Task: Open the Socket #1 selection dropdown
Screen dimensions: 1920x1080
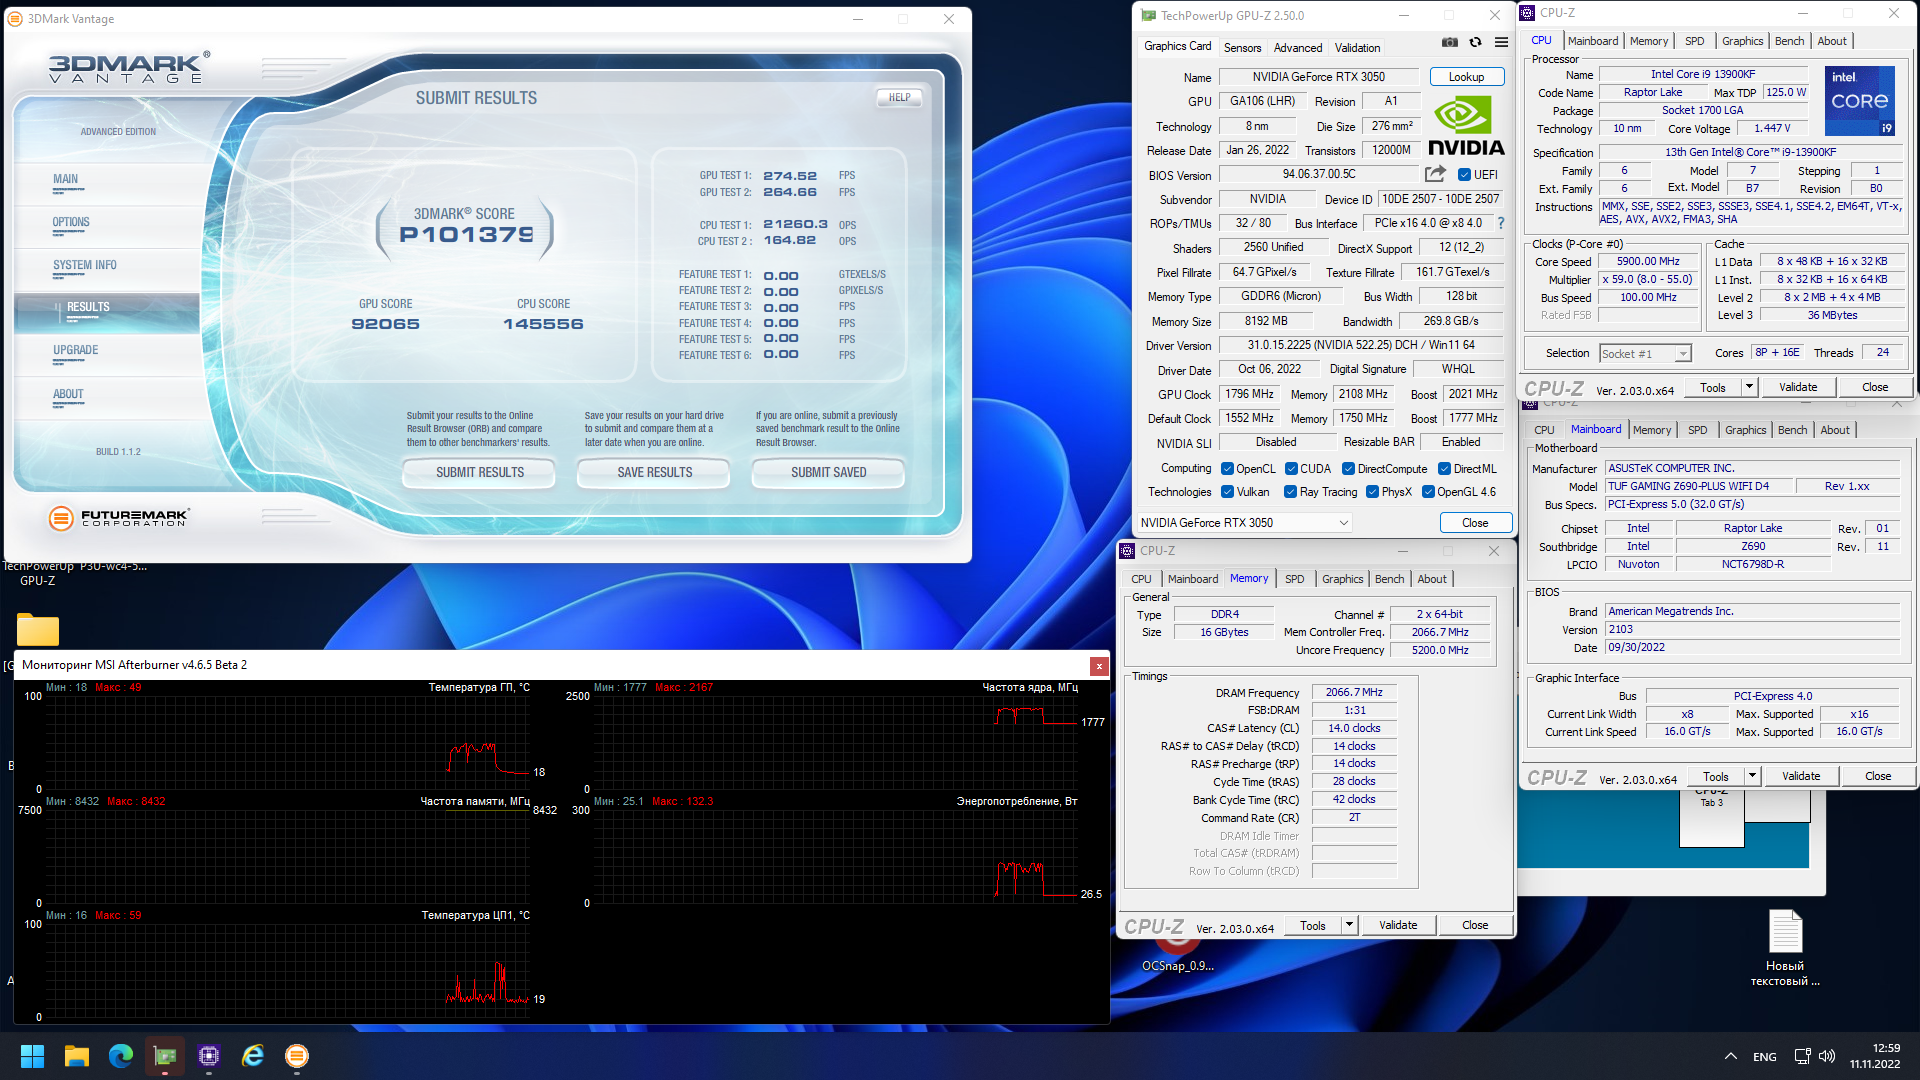Action: coord(1644,354)
